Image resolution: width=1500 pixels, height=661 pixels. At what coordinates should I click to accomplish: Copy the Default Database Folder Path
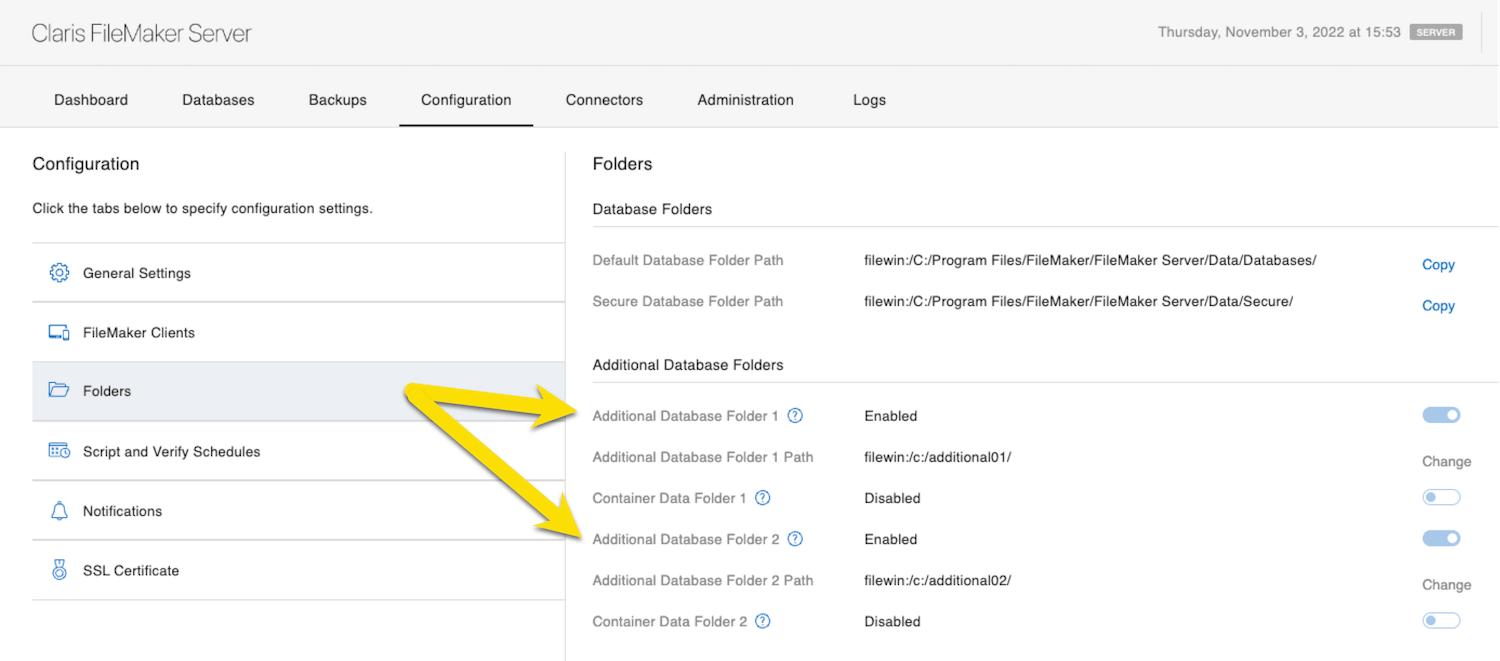[x=1438, y=265]
